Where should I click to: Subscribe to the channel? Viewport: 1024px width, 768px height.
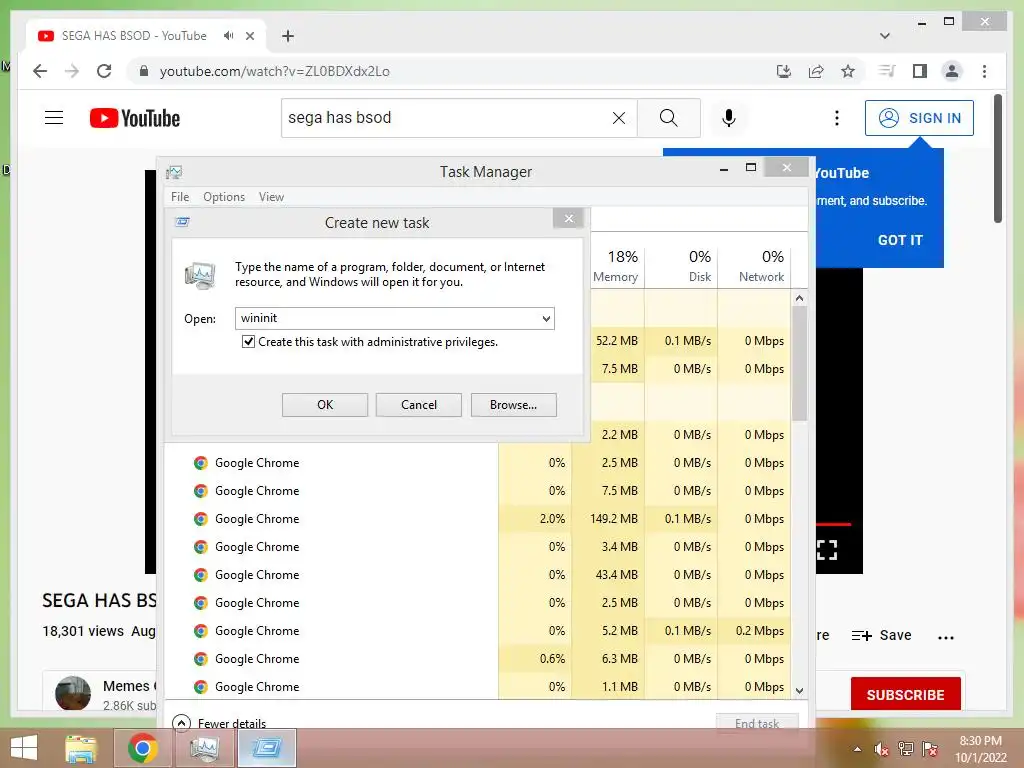905,695
